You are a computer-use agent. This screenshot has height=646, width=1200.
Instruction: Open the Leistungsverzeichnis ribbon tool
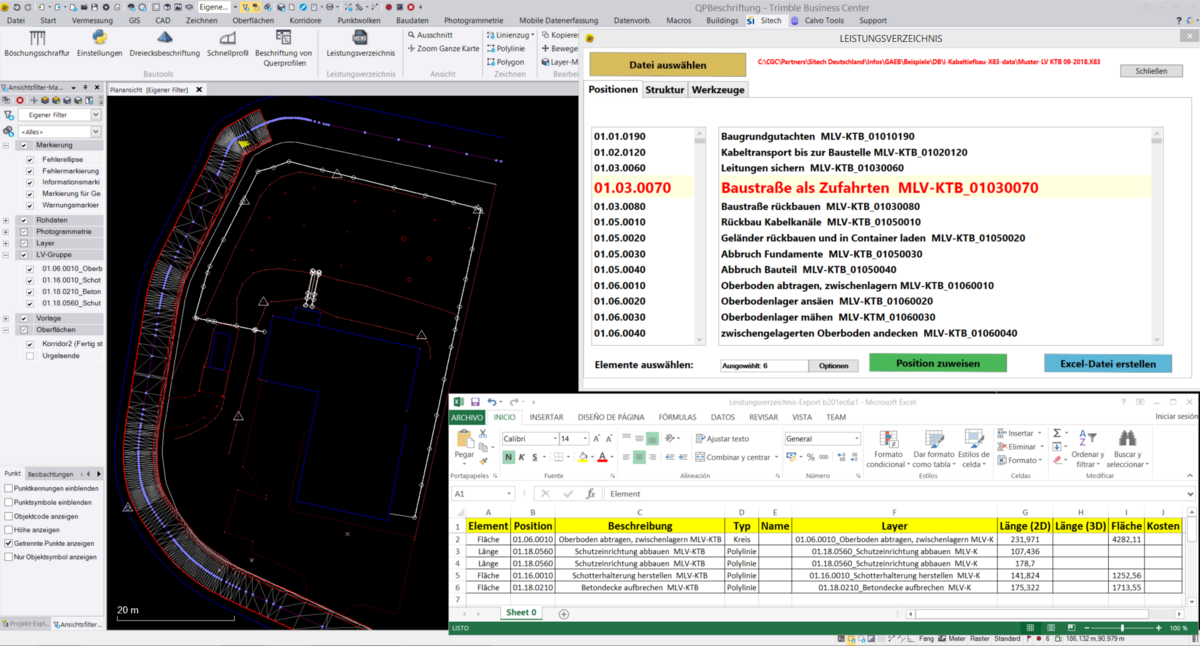click(359, 44)
